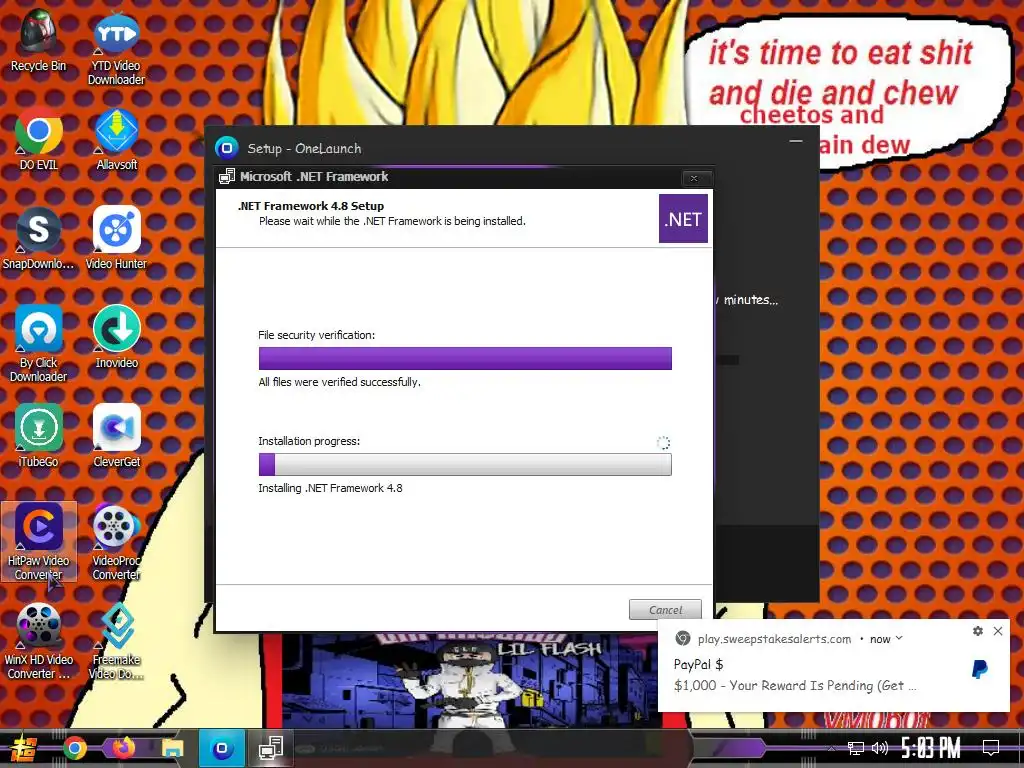This screenshot has height=768, width=1024.
Task: Click the Start button on taskbar
Action: (23, 748)
